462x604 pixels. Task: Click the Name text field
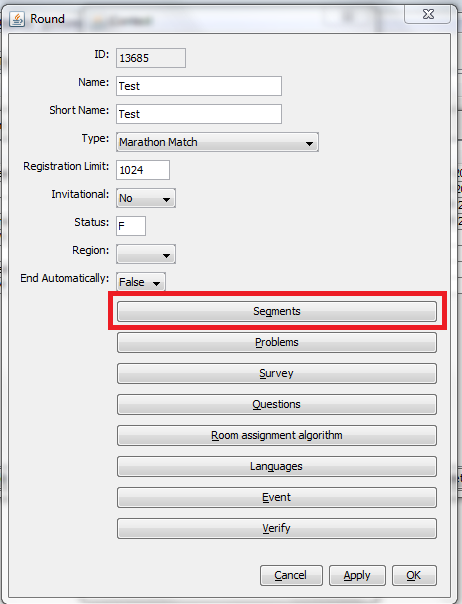point(199,86)
